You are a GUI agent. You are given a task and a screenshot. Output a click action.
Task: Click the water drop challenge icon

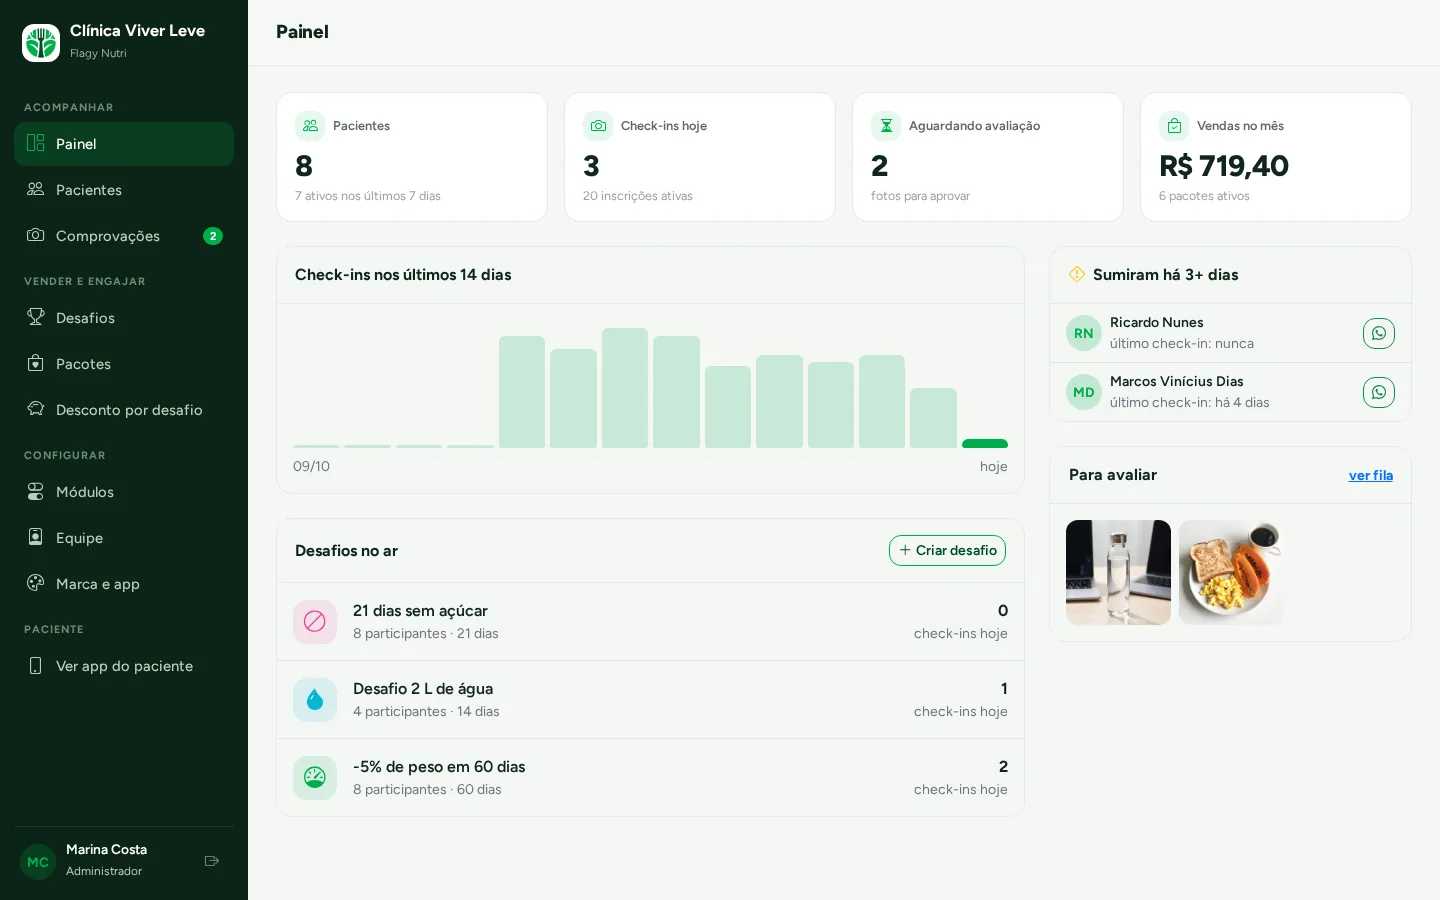(315, 700)
